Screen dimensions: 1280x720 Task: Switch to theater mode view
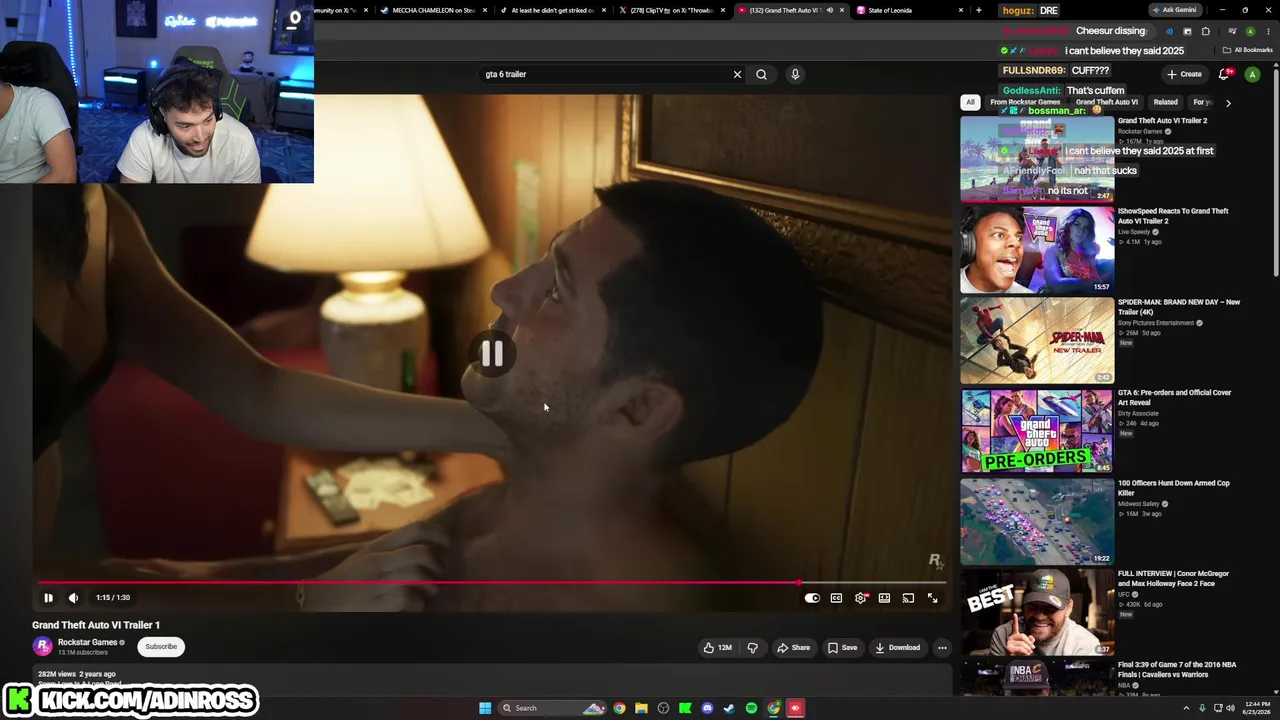tap(884, 598)
